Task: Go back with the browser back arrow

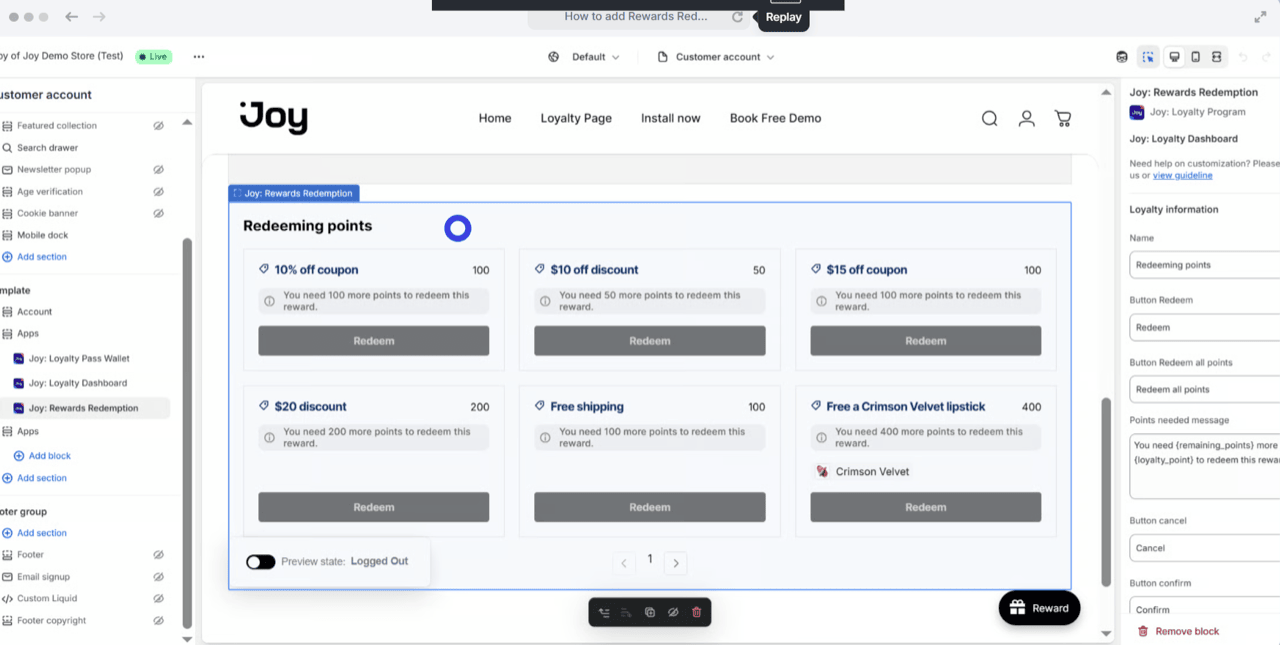Action: point(72,17)
